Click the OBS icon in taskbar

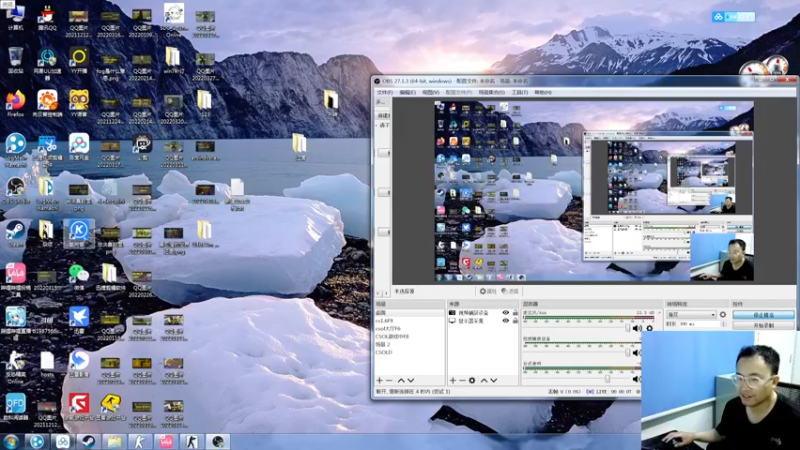[218, 441]
